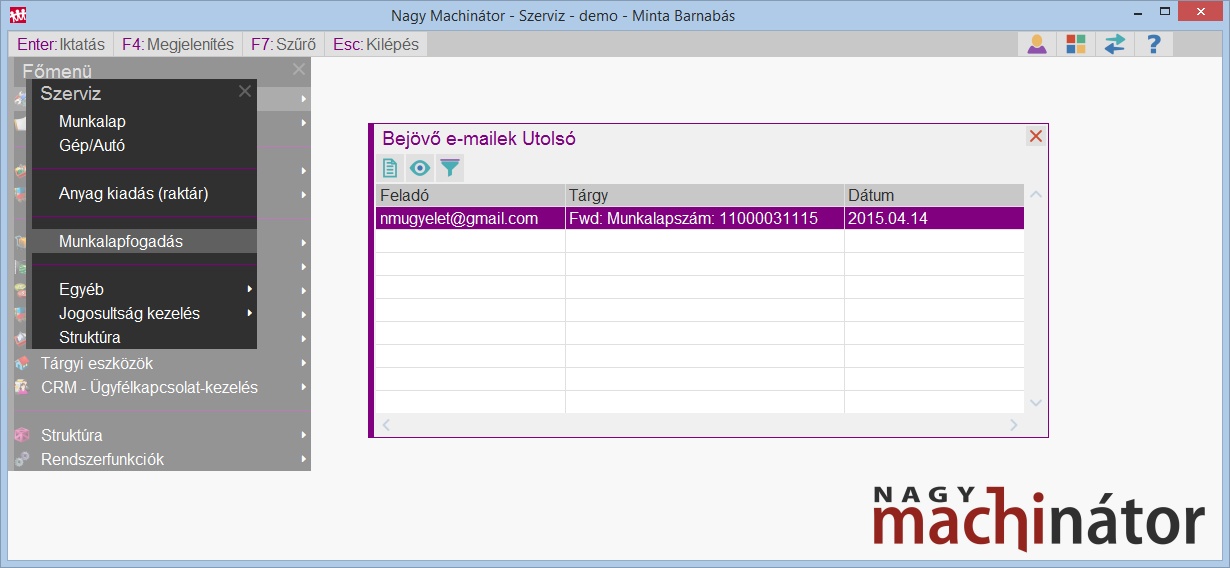This screenshot has height=568, width=1230.
Task: Click the blue swap arrows icon
Action: pyautogui.click(x=1114, y=44)
